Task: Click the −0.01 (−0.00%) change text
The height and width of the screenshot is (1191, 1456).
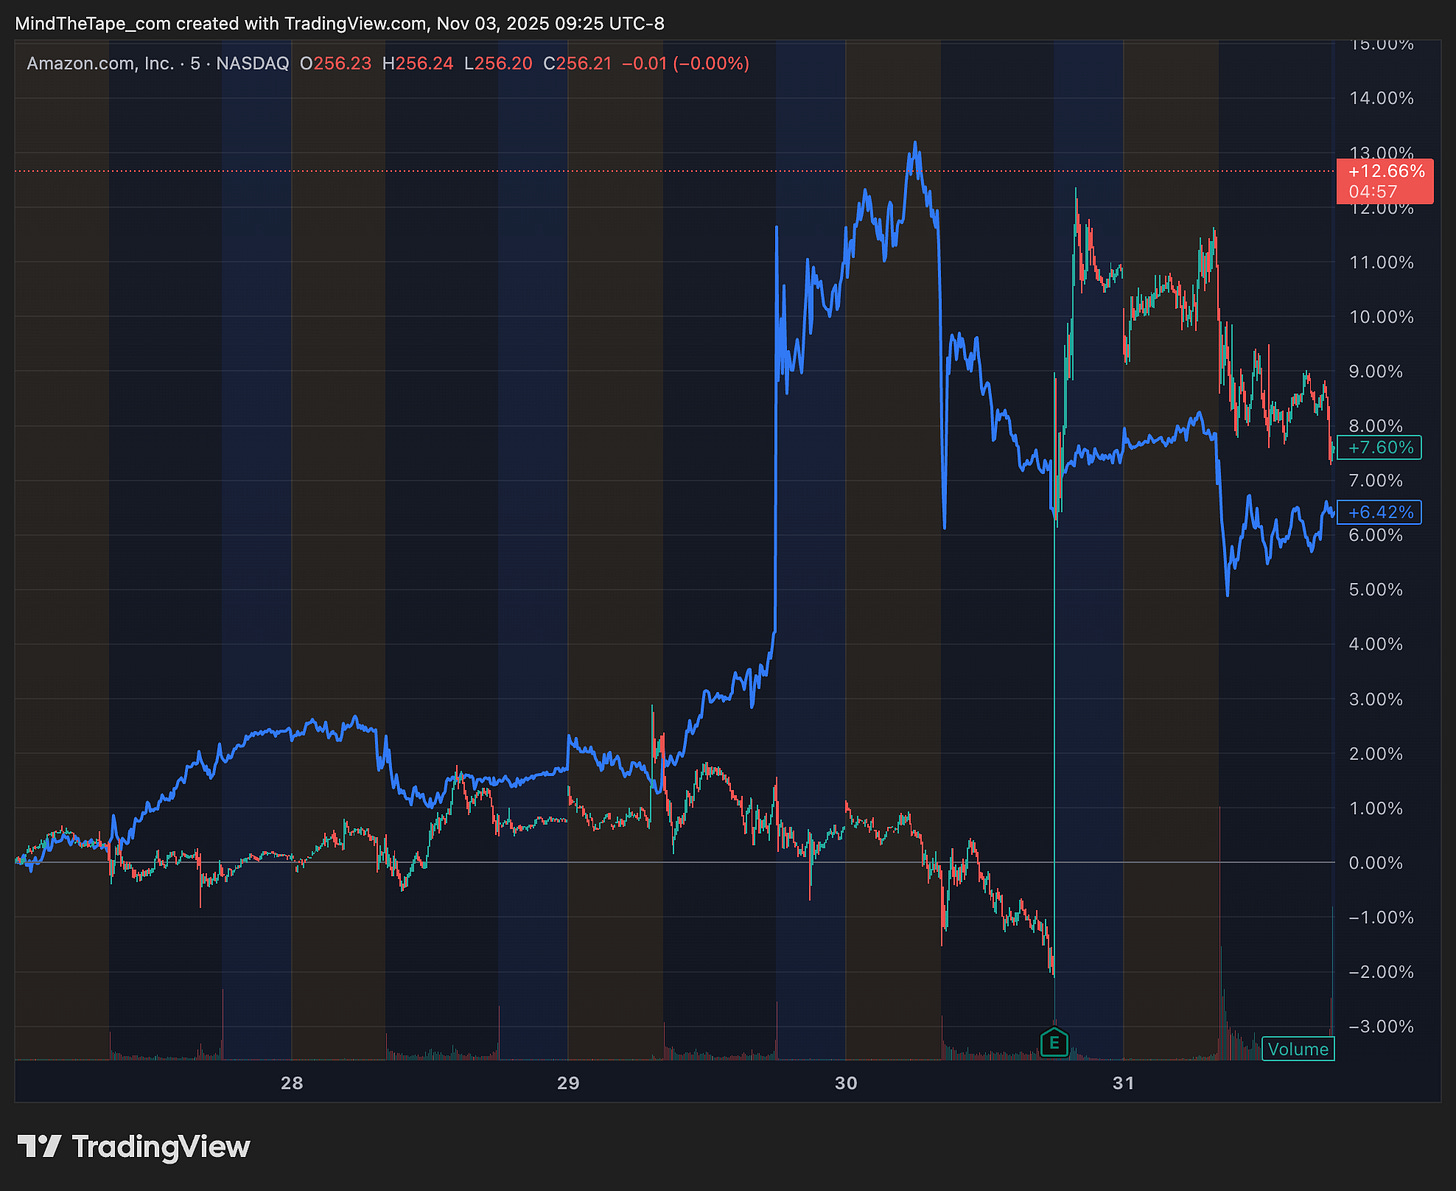Action: (685, 63)
